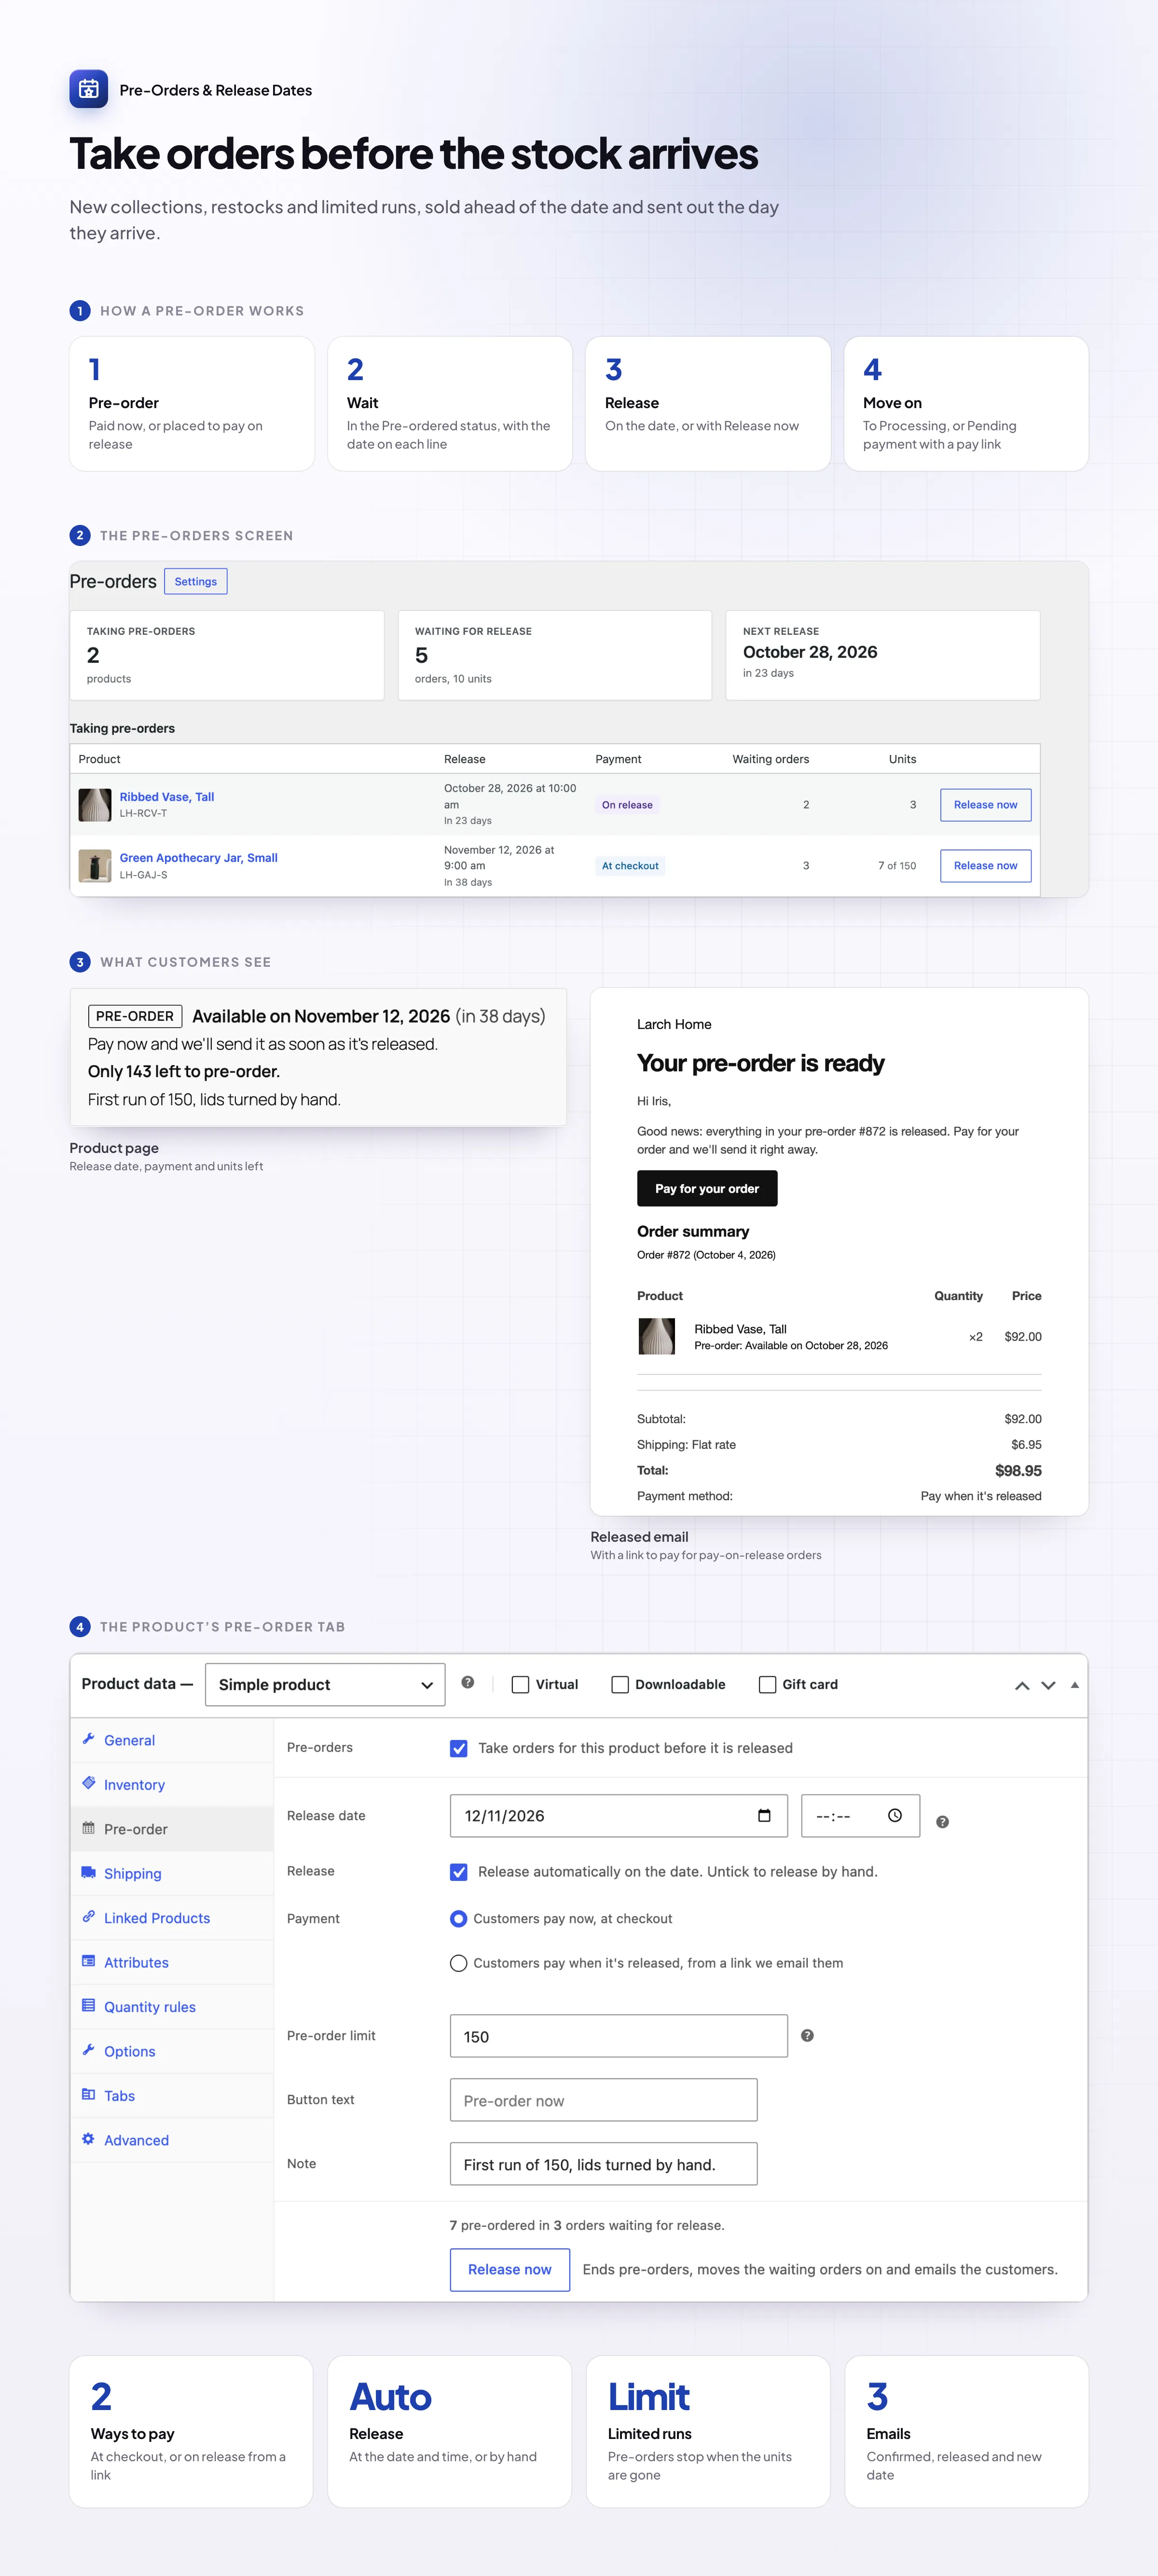Uncheck Release automatically on the date
1158x2576 pixels.
pyautogui.click(x=458, y=1871)
